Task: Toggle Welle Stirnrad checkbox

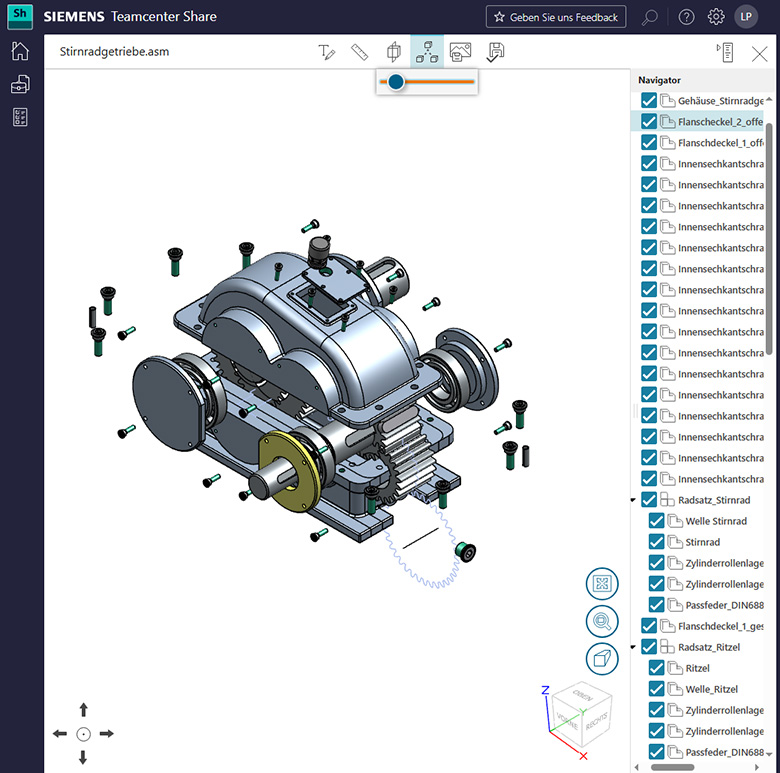Action: point(656,521)
